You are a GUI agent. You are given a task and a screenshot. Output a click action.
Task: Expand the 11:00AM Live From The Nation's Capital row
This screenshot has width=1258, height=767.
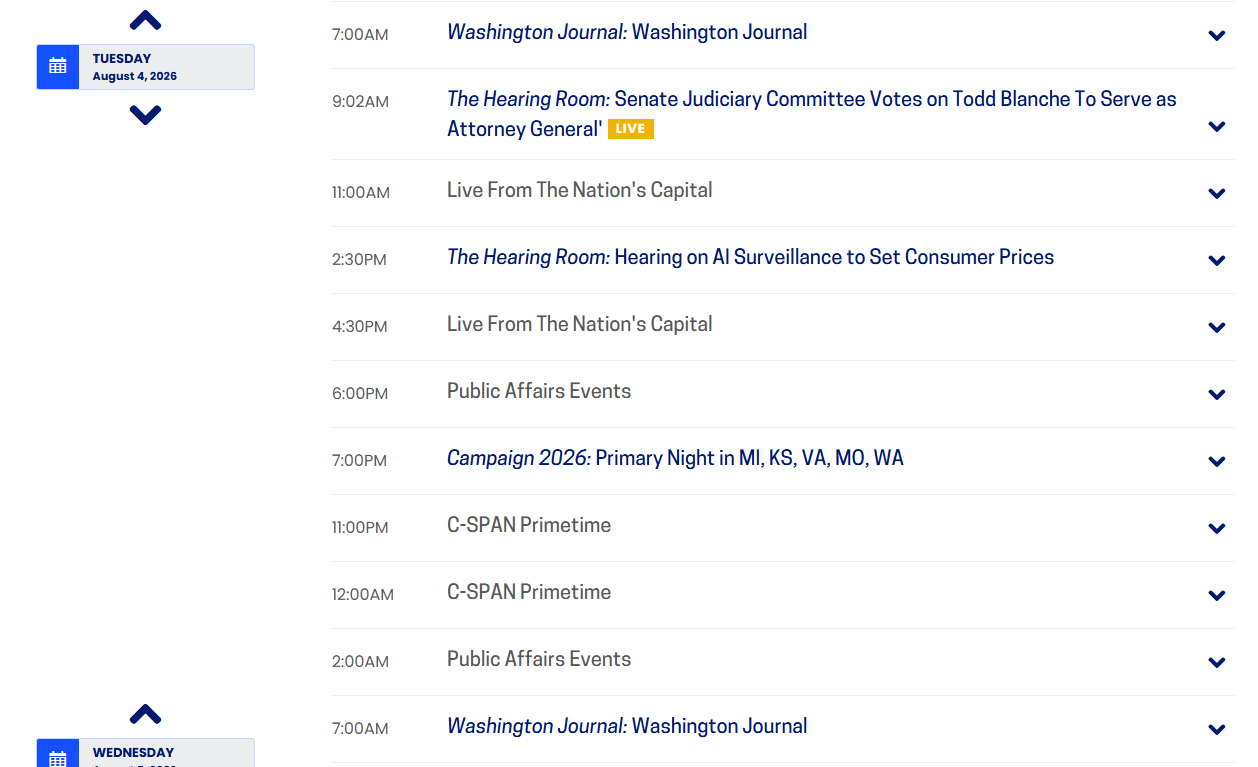point(1217,194)
